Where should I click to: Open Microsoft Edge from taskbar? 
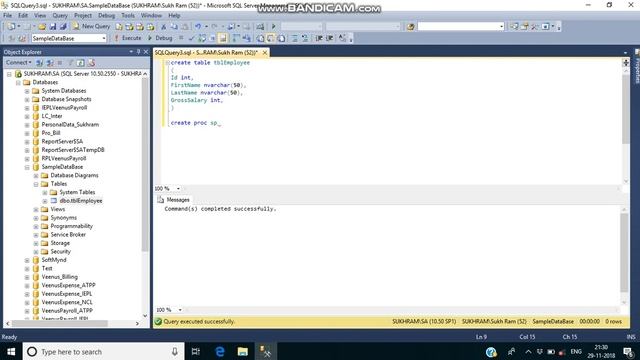[x=220, y=351]
